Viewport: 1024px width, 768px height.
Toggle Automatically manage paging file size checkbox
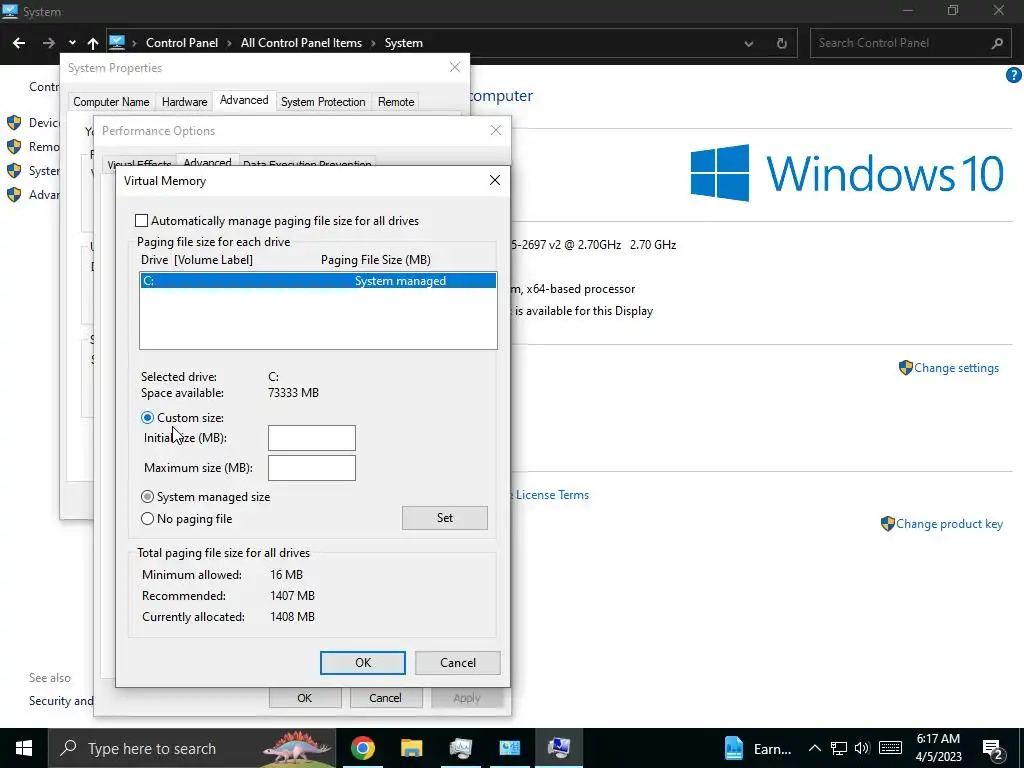coord(141,221)
